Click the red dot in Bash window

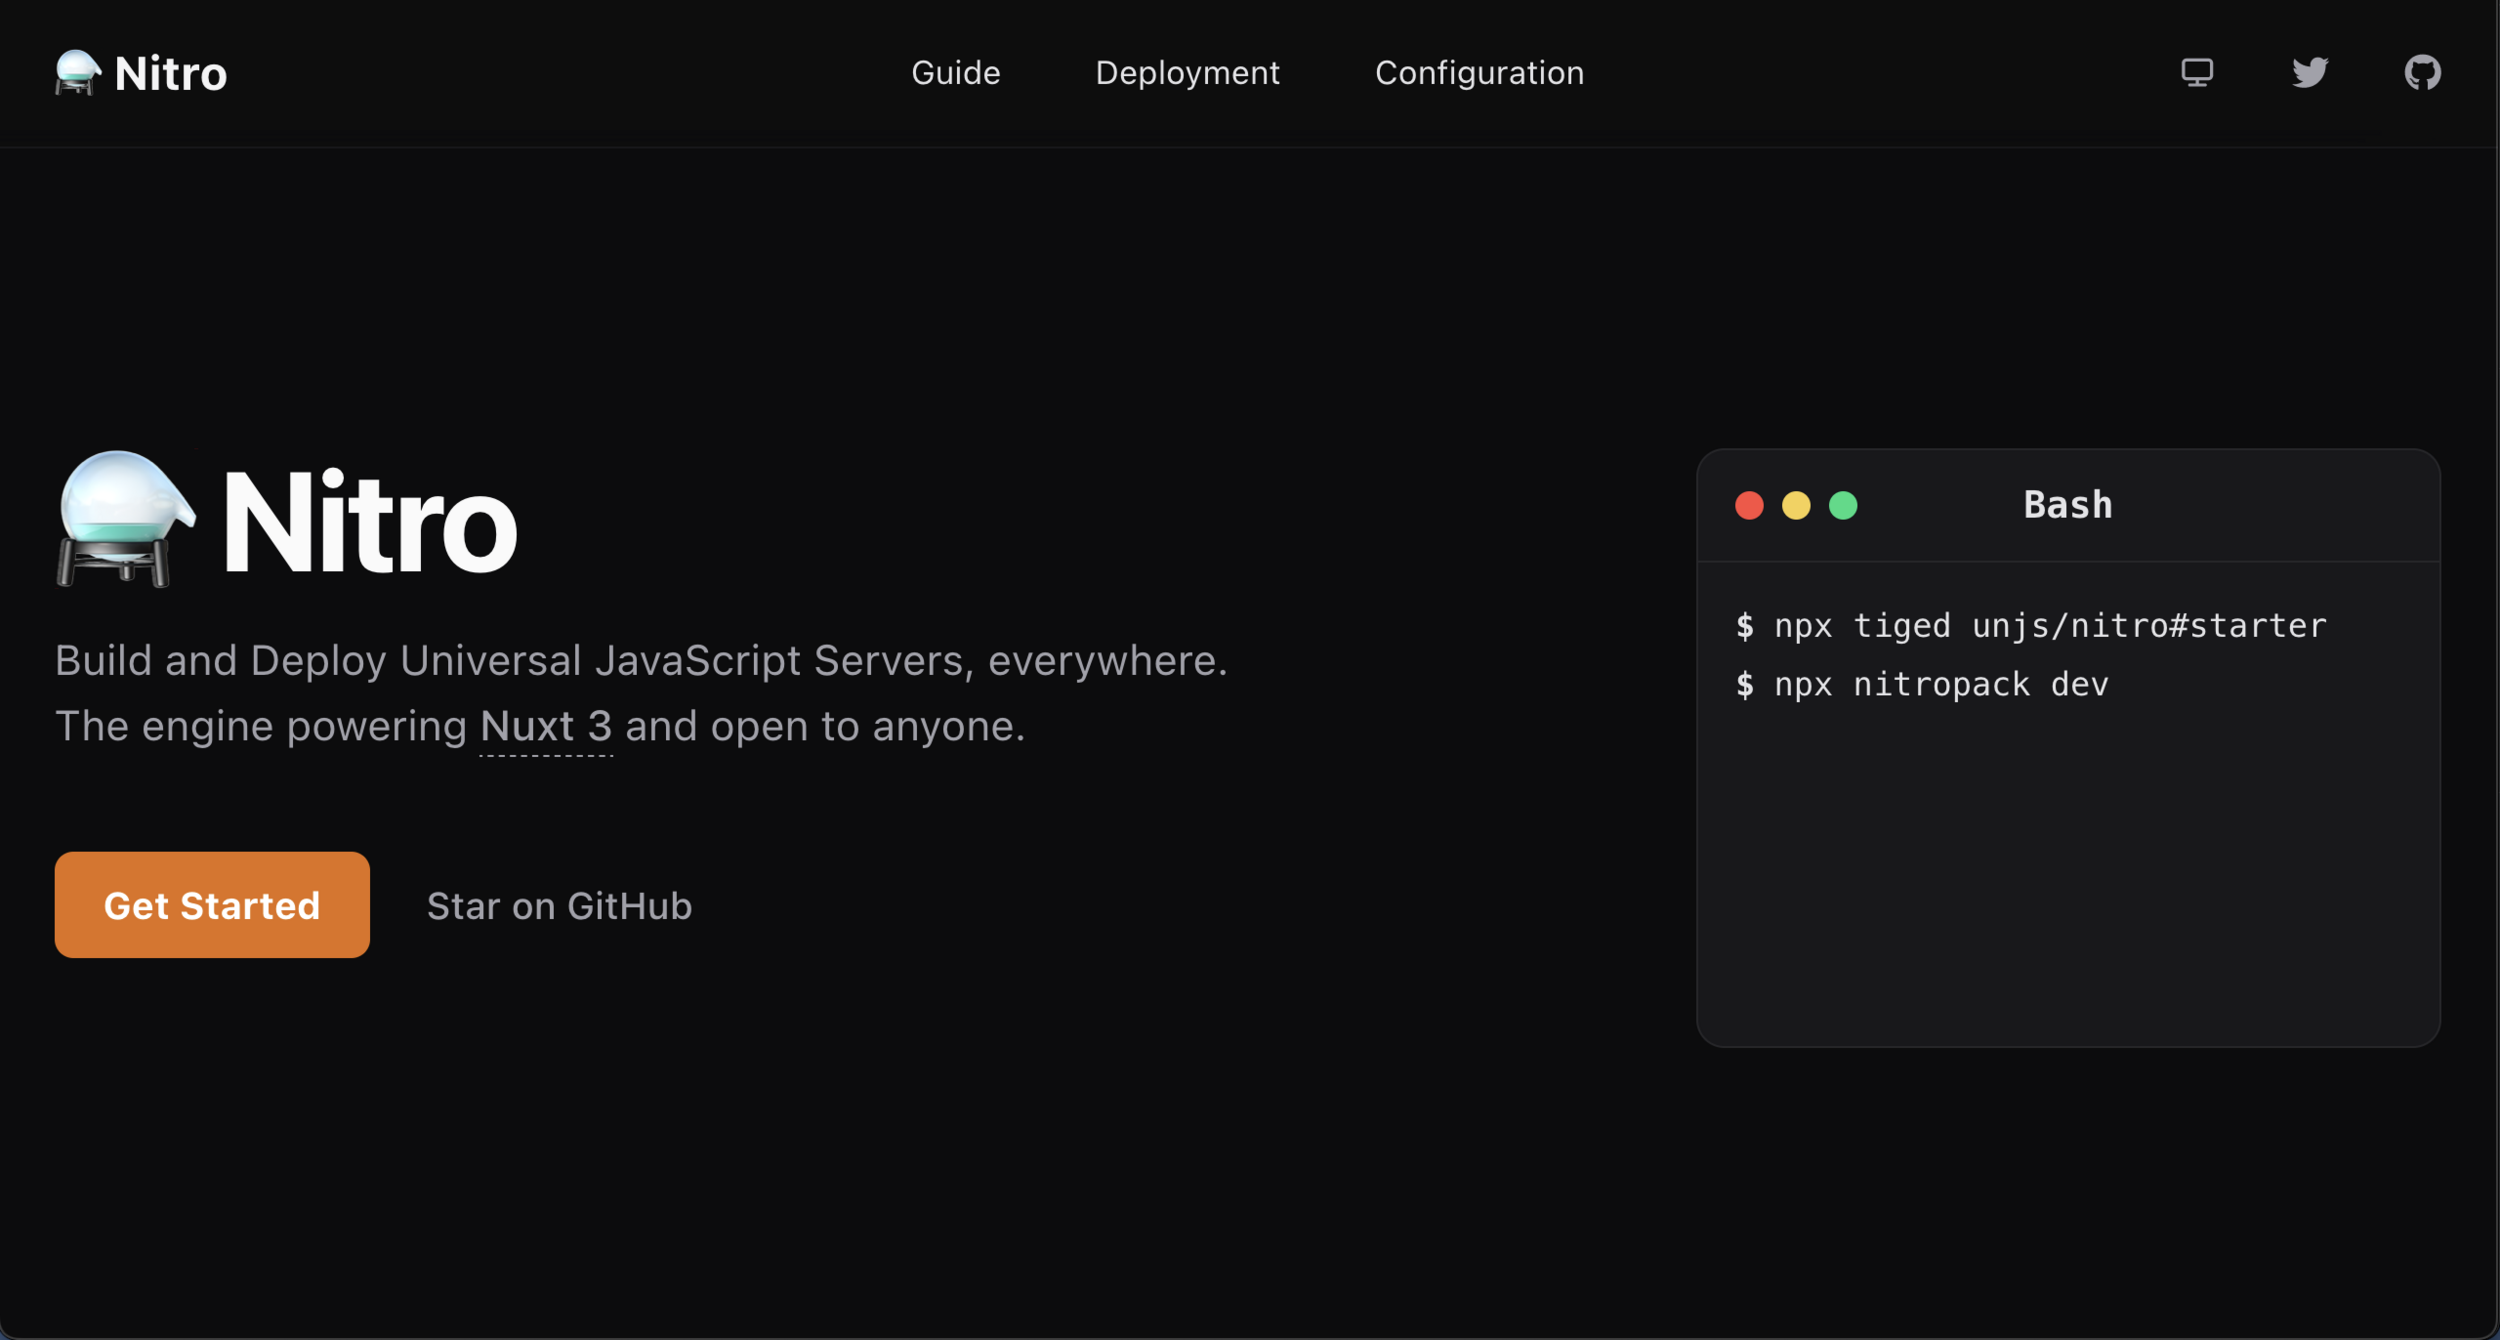tap(1749, 506)
